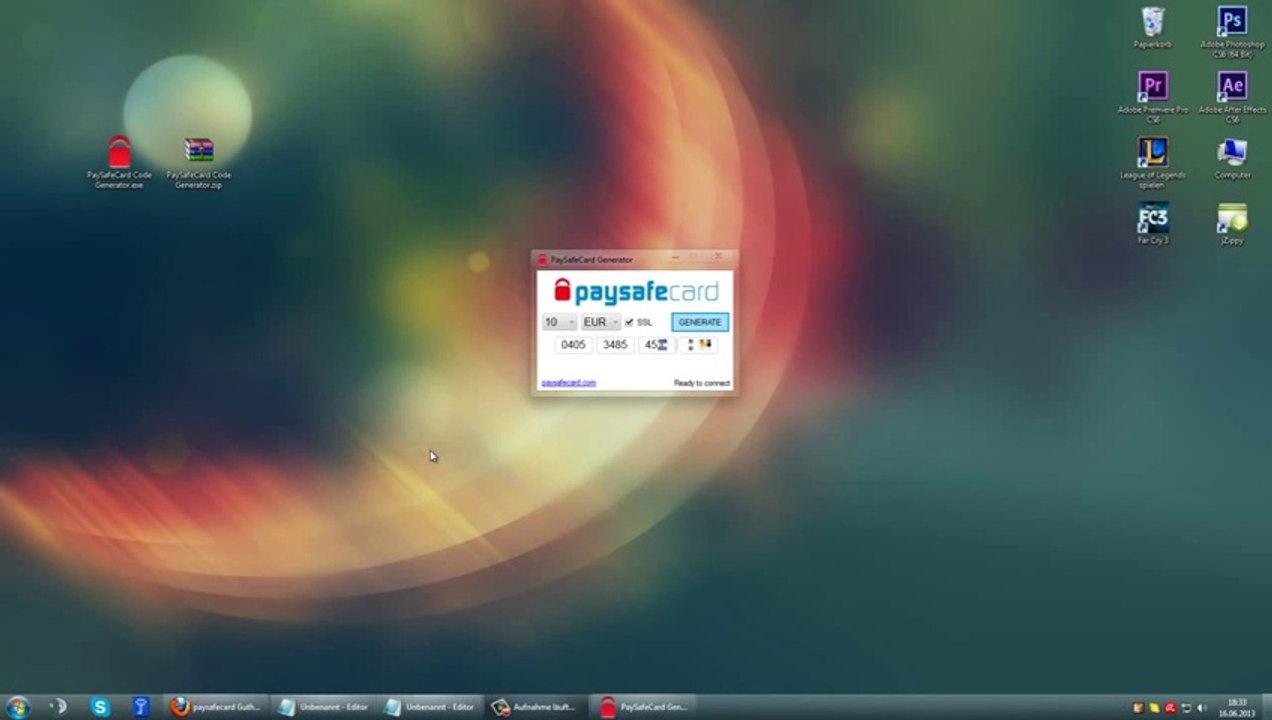Image resolution: width=1272 pixels, height=720 pixels.
Task: Open the Computer desktop icon
Action: [x=1232, y=158]
